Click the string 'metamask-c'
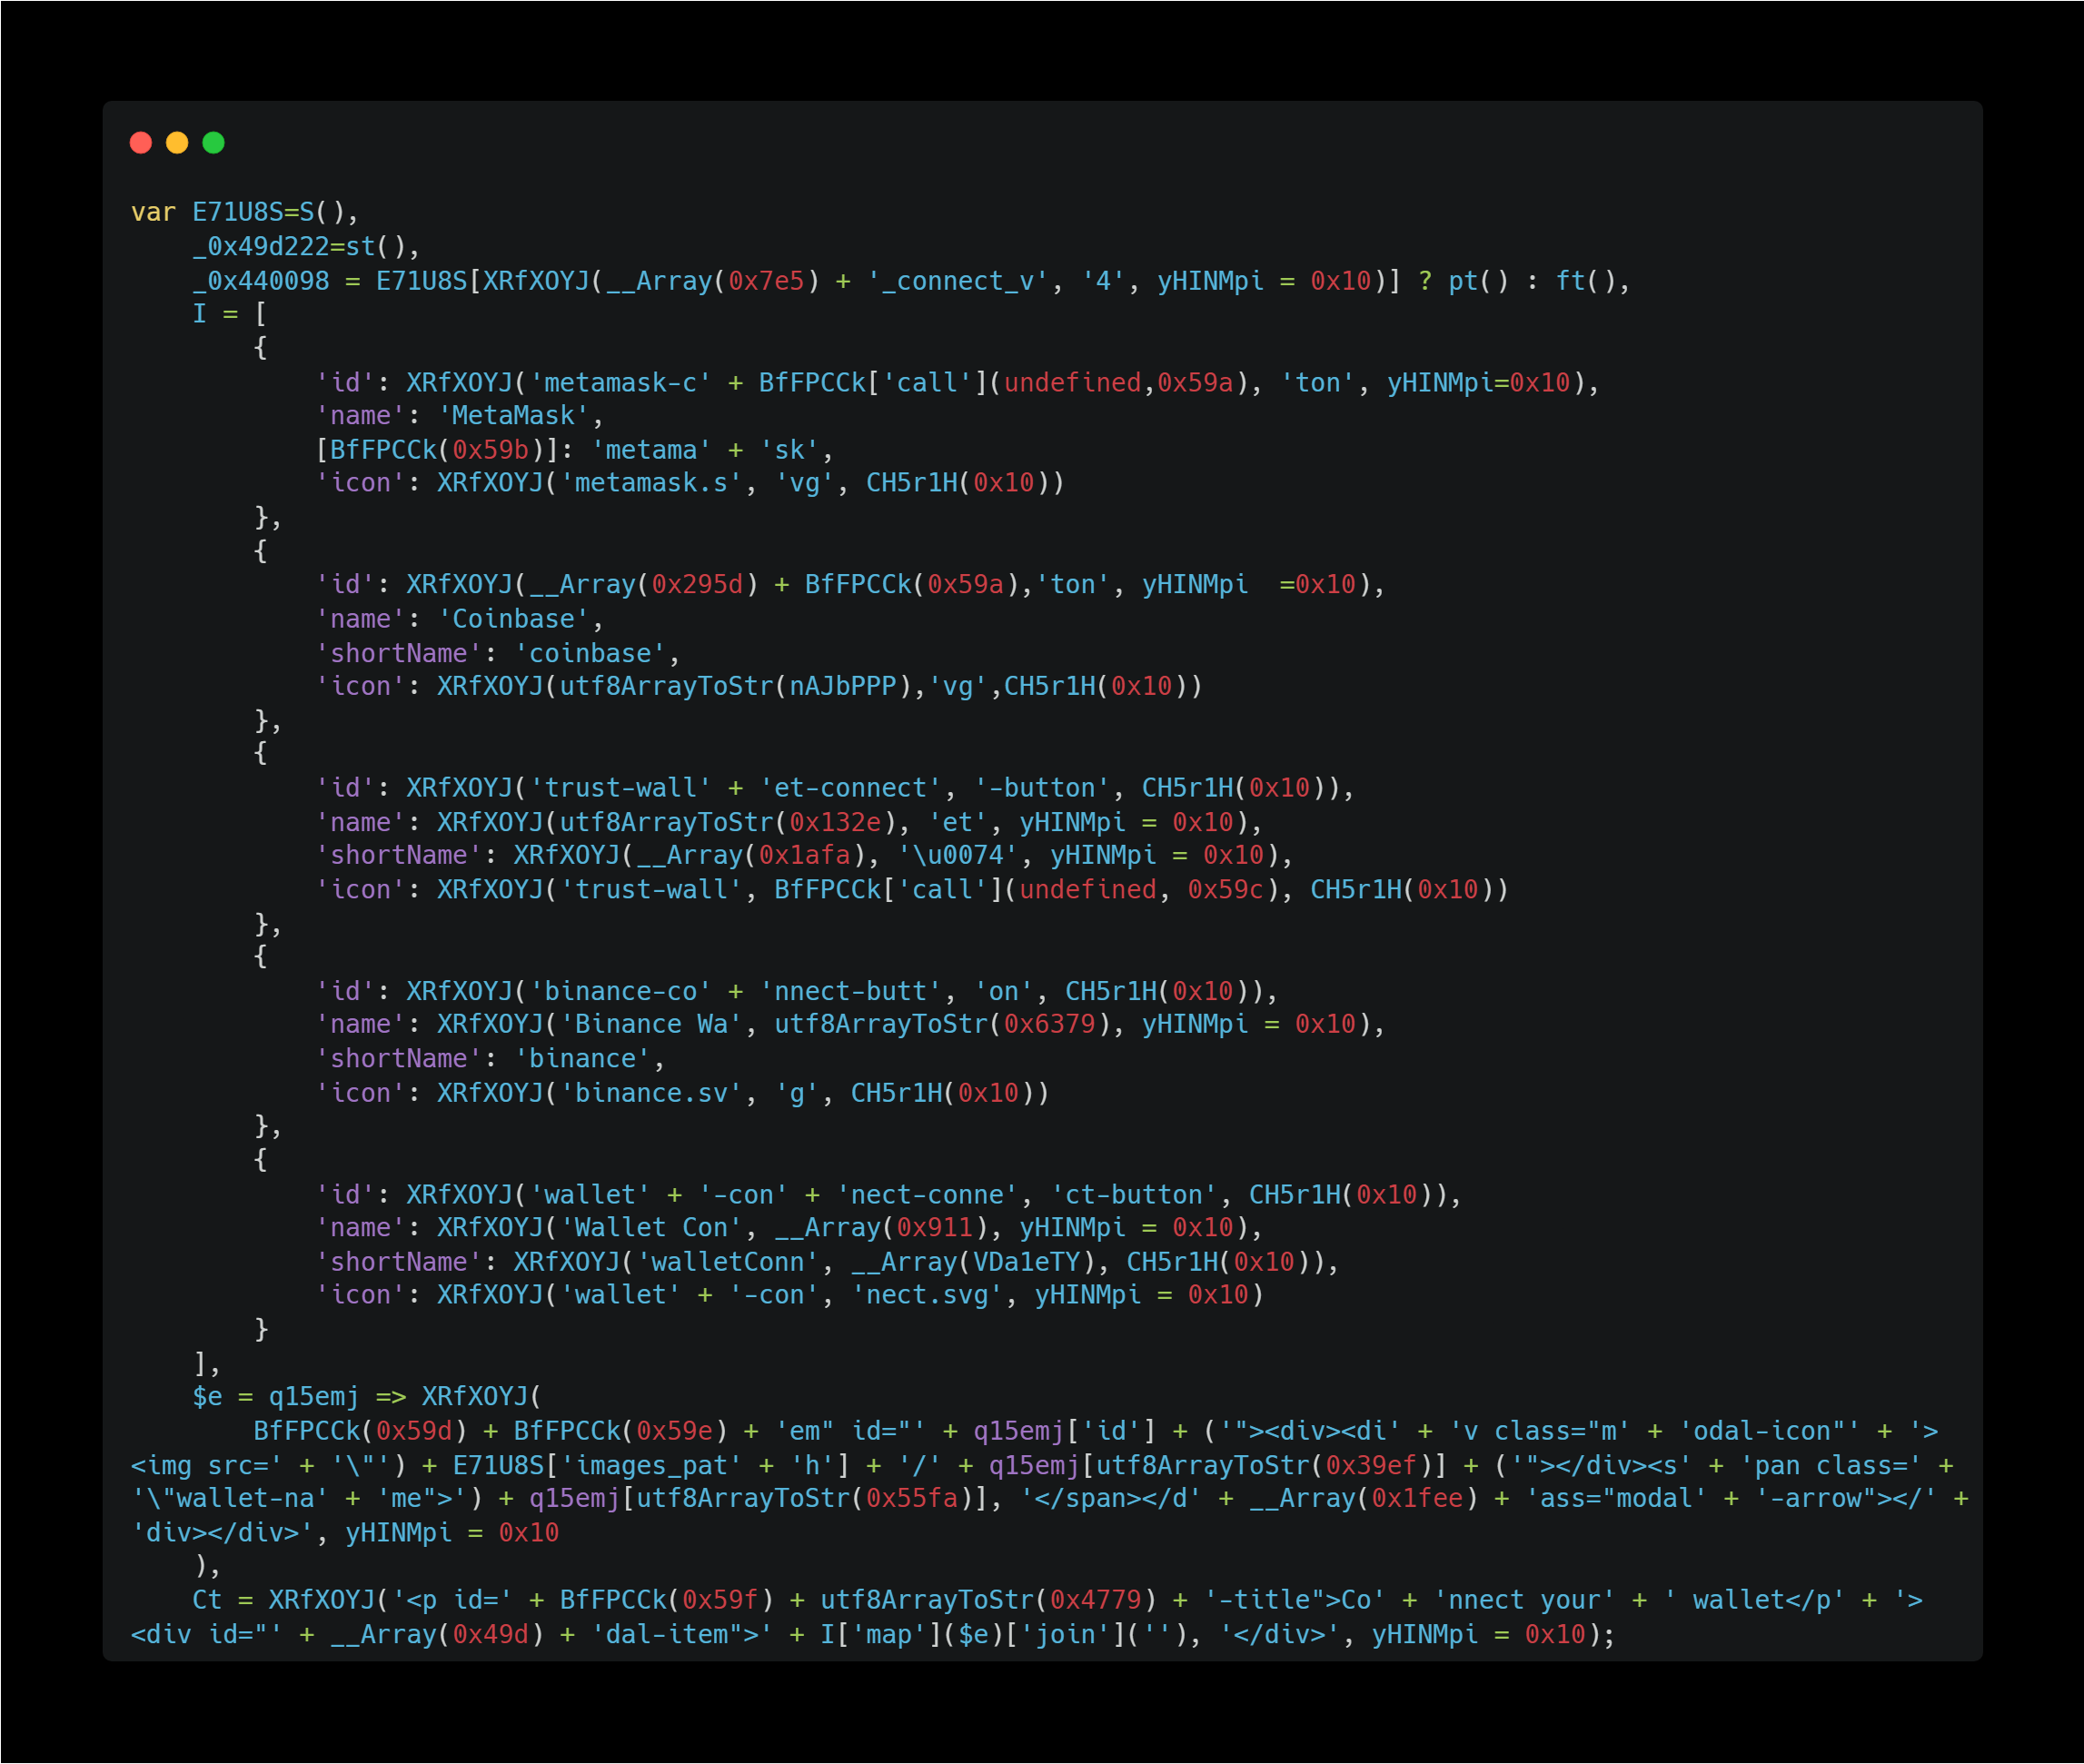The height and width of the screenshot is (1764, 2084). click(x=621, y=383)
